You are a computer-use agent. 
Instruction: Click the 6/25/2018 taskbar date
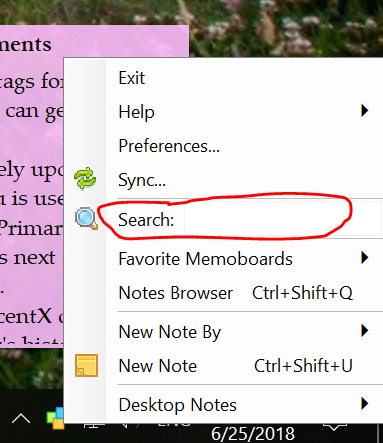pos(253,434)
